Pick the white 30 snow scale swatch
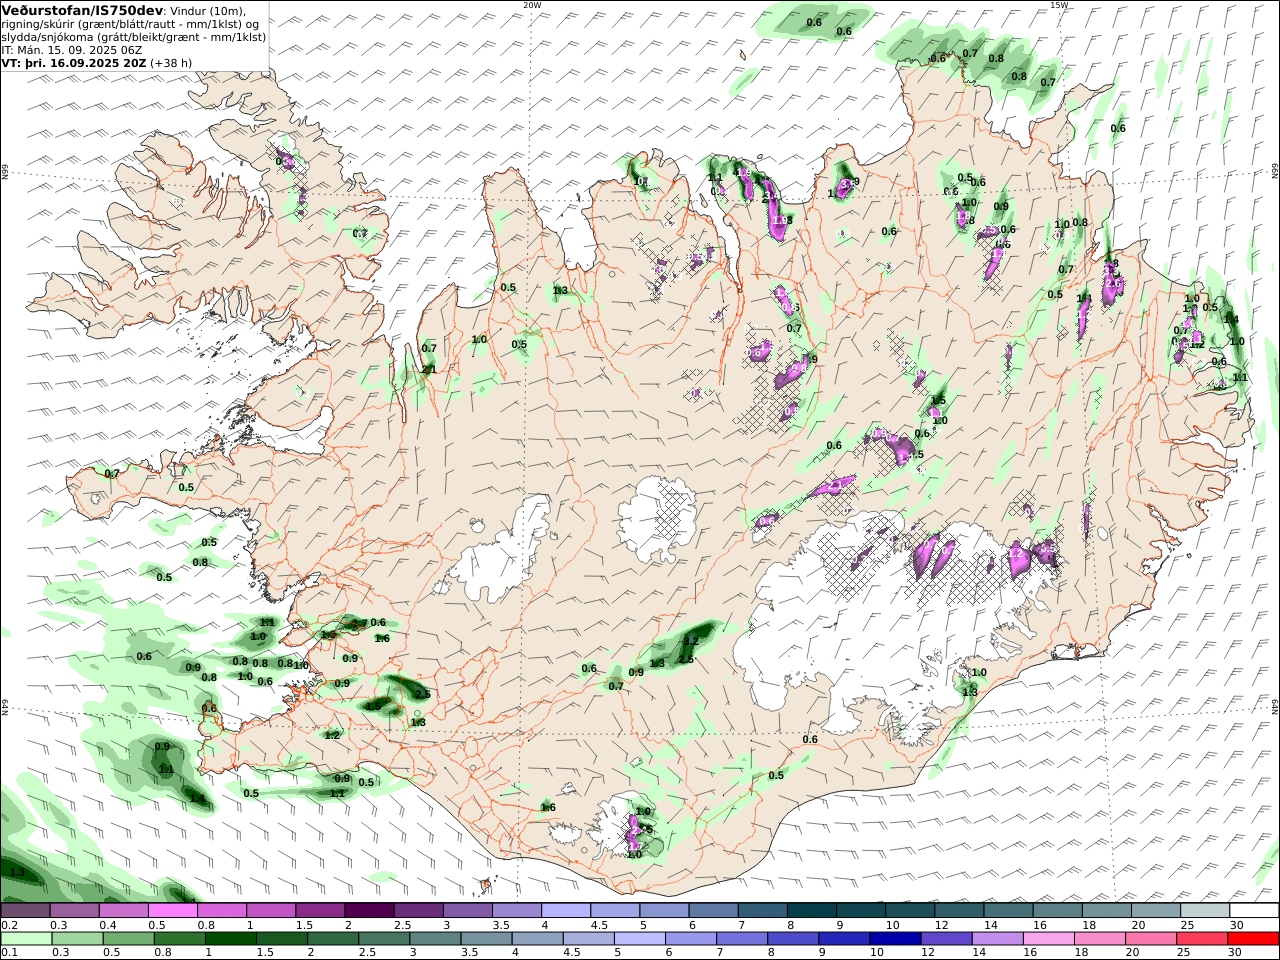The image size is (1280, 960). [1254, 911]
